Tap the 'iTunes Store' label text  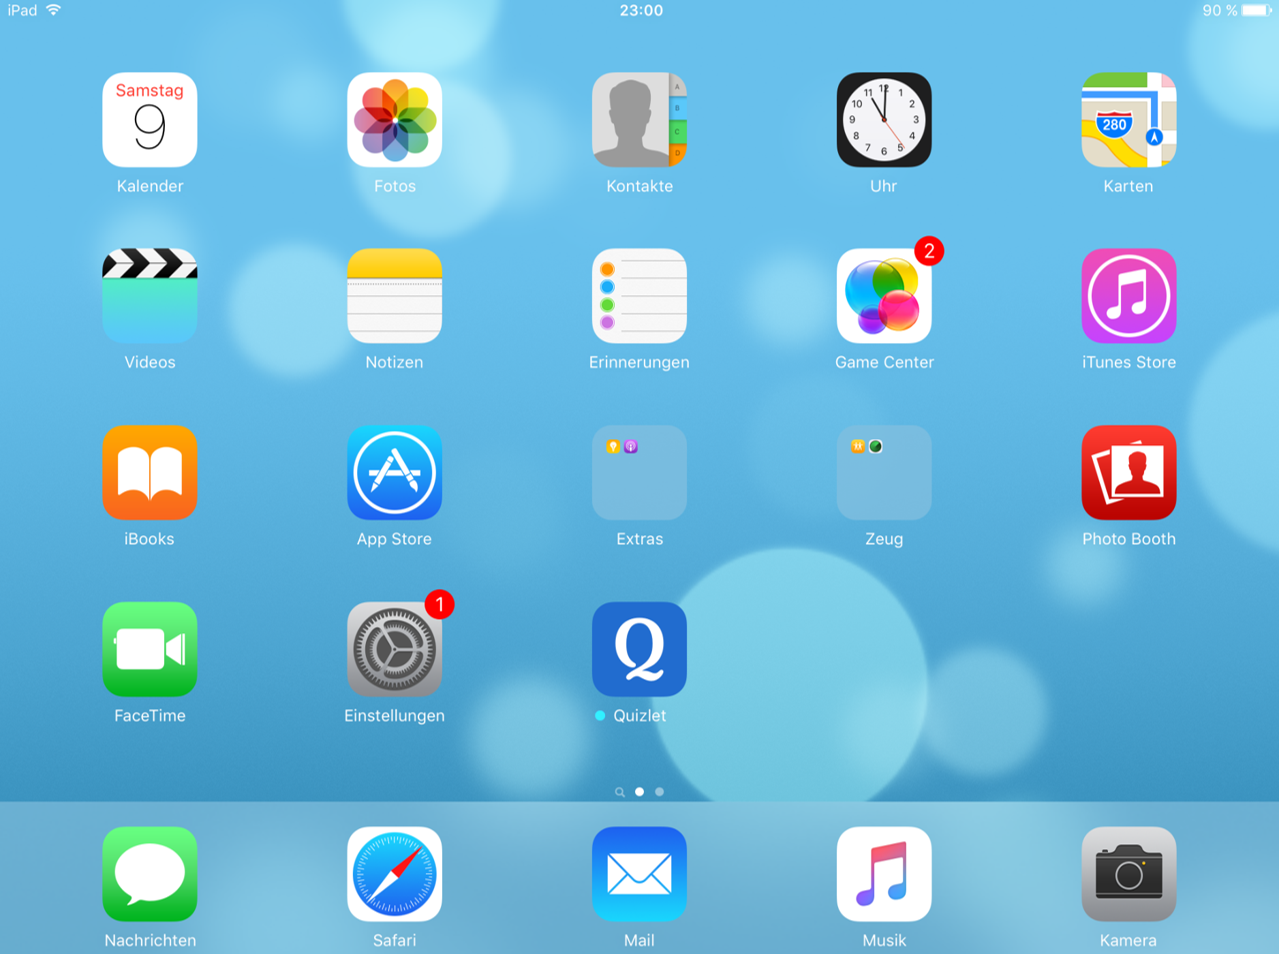[x=1128, y=362]
